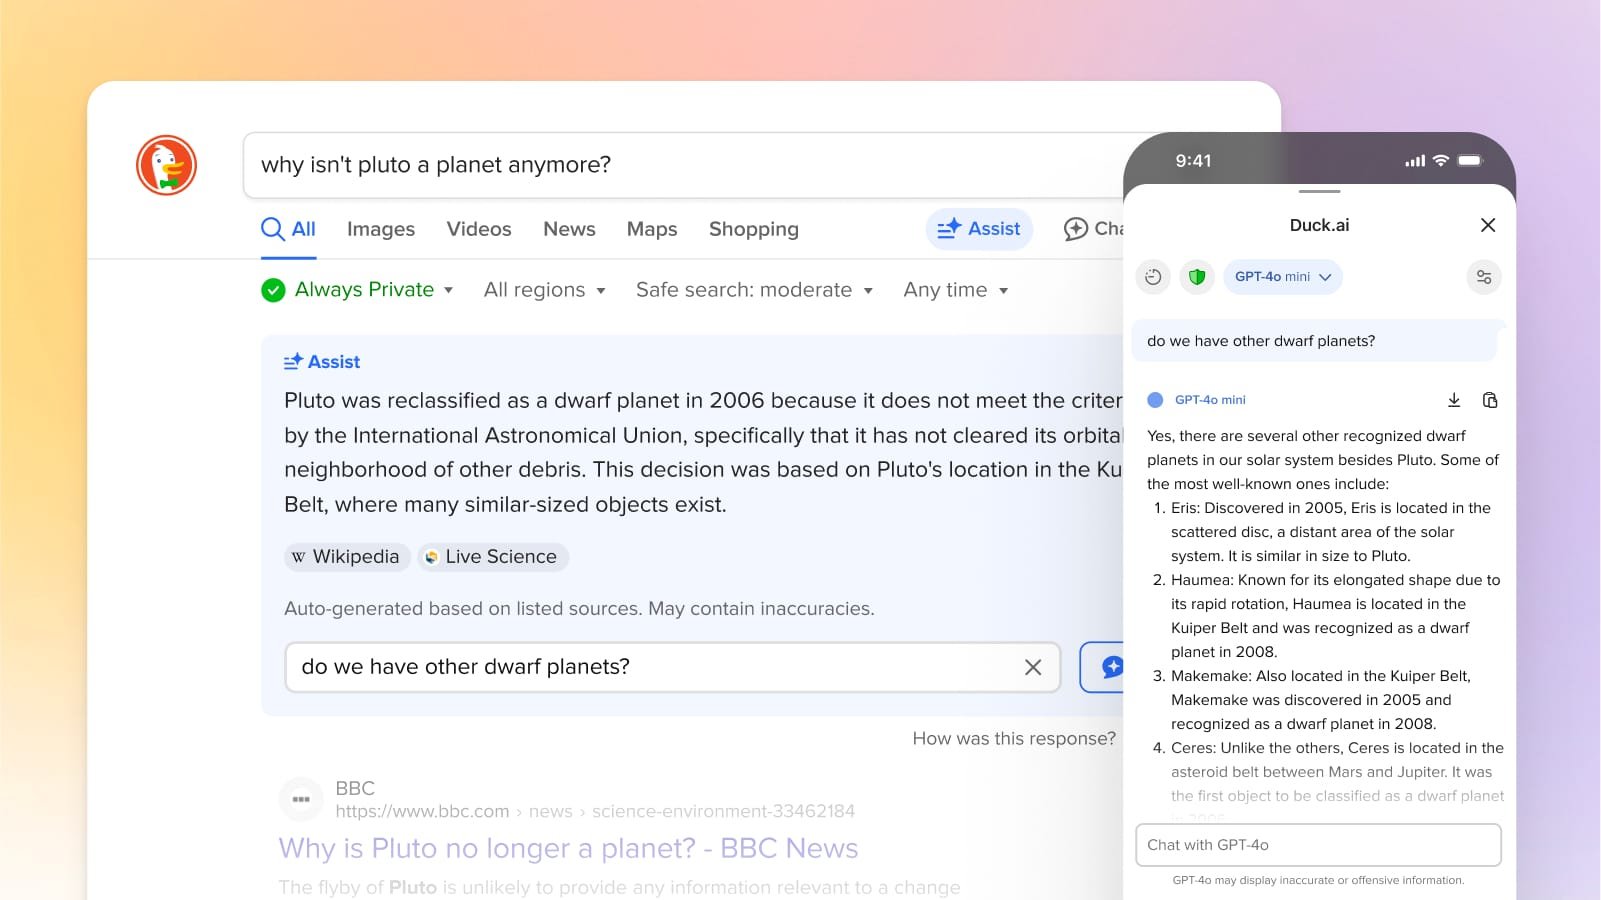Open the BBC article about Pluto
1601x900 pixels.
pos(567,848)
